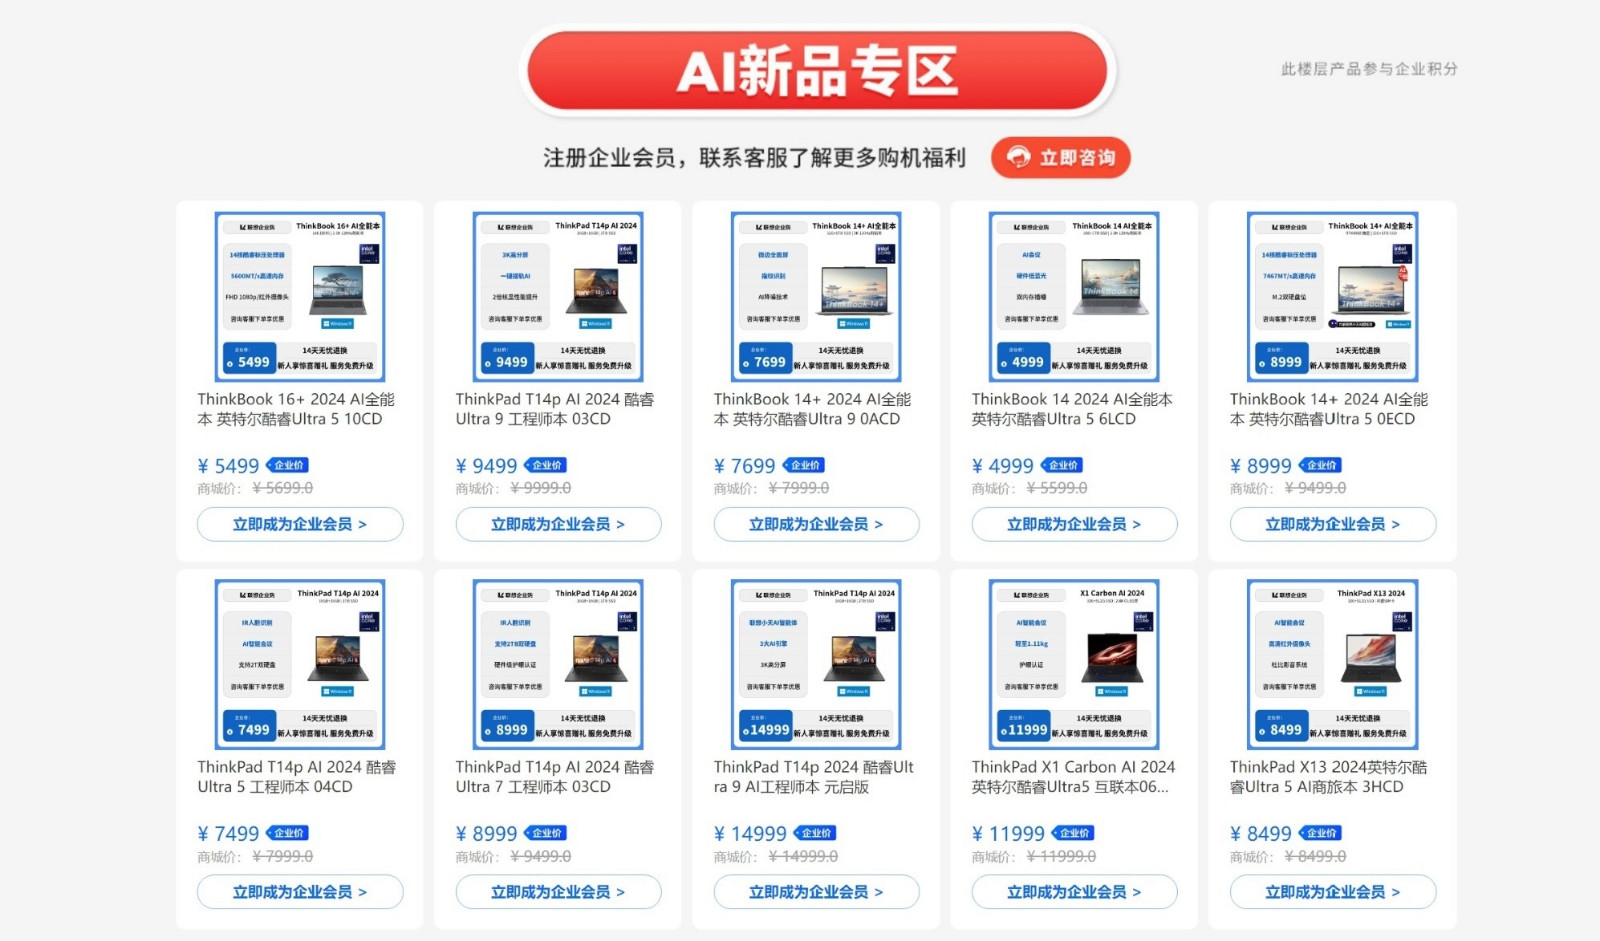Open ThinkPad T14p Ultra 7 03CD image
The height and width of the screenshot is (941, 1600).
(558, 664)
